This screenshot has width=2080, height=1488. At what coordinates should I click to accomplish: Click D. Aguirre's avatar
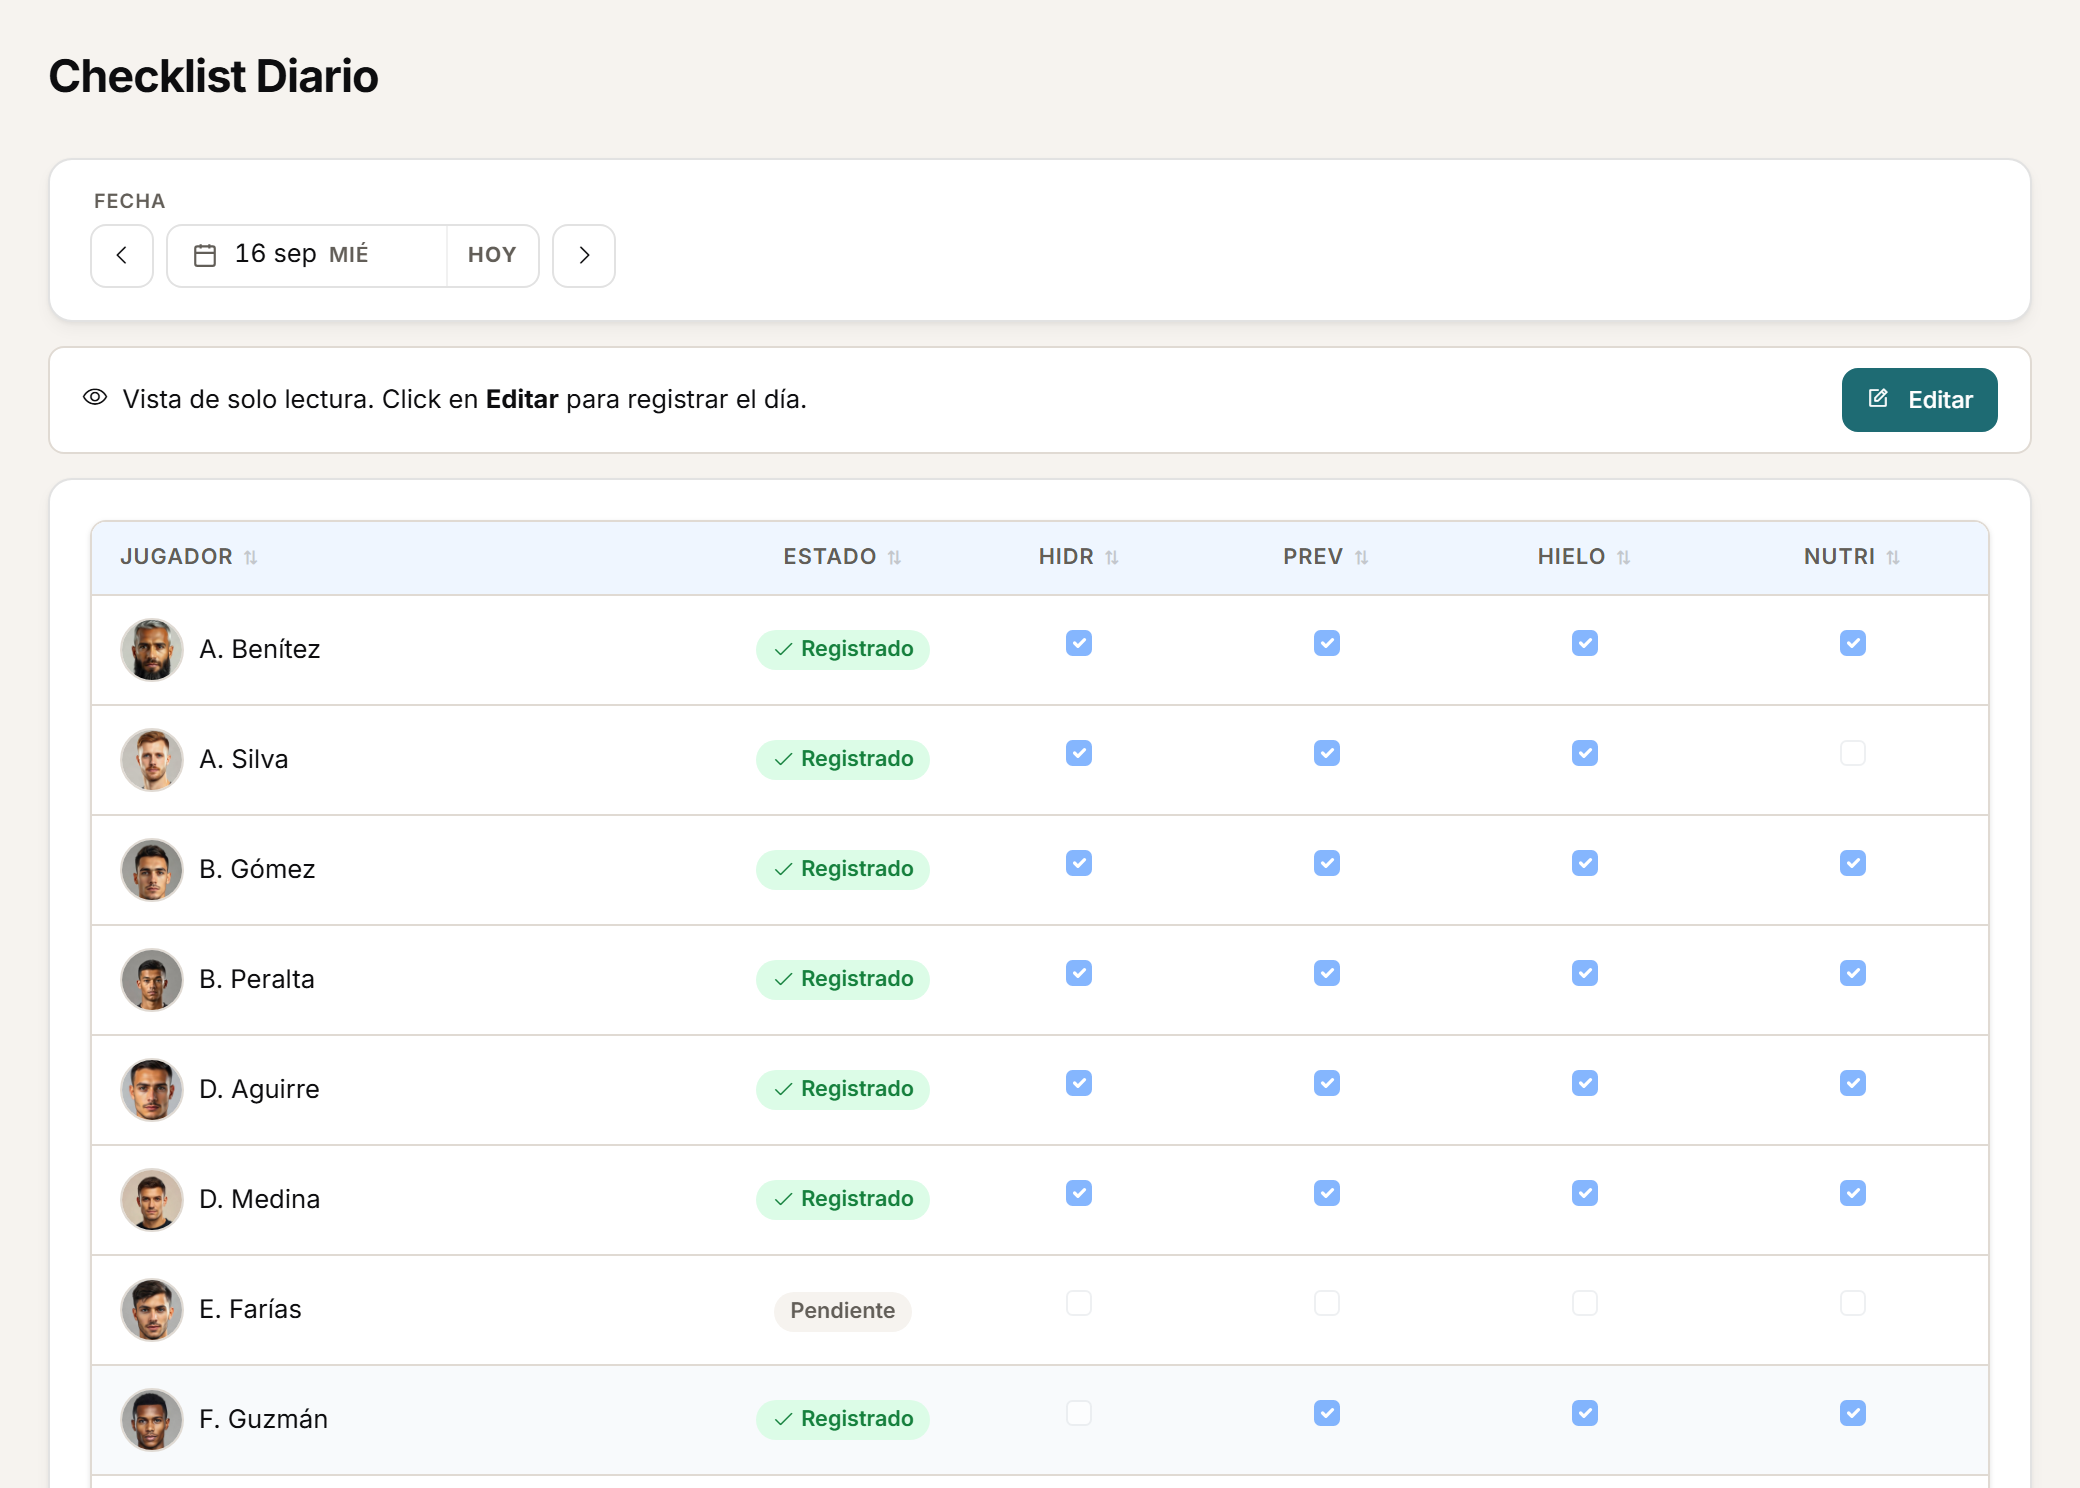click(x=152, y=1090)
